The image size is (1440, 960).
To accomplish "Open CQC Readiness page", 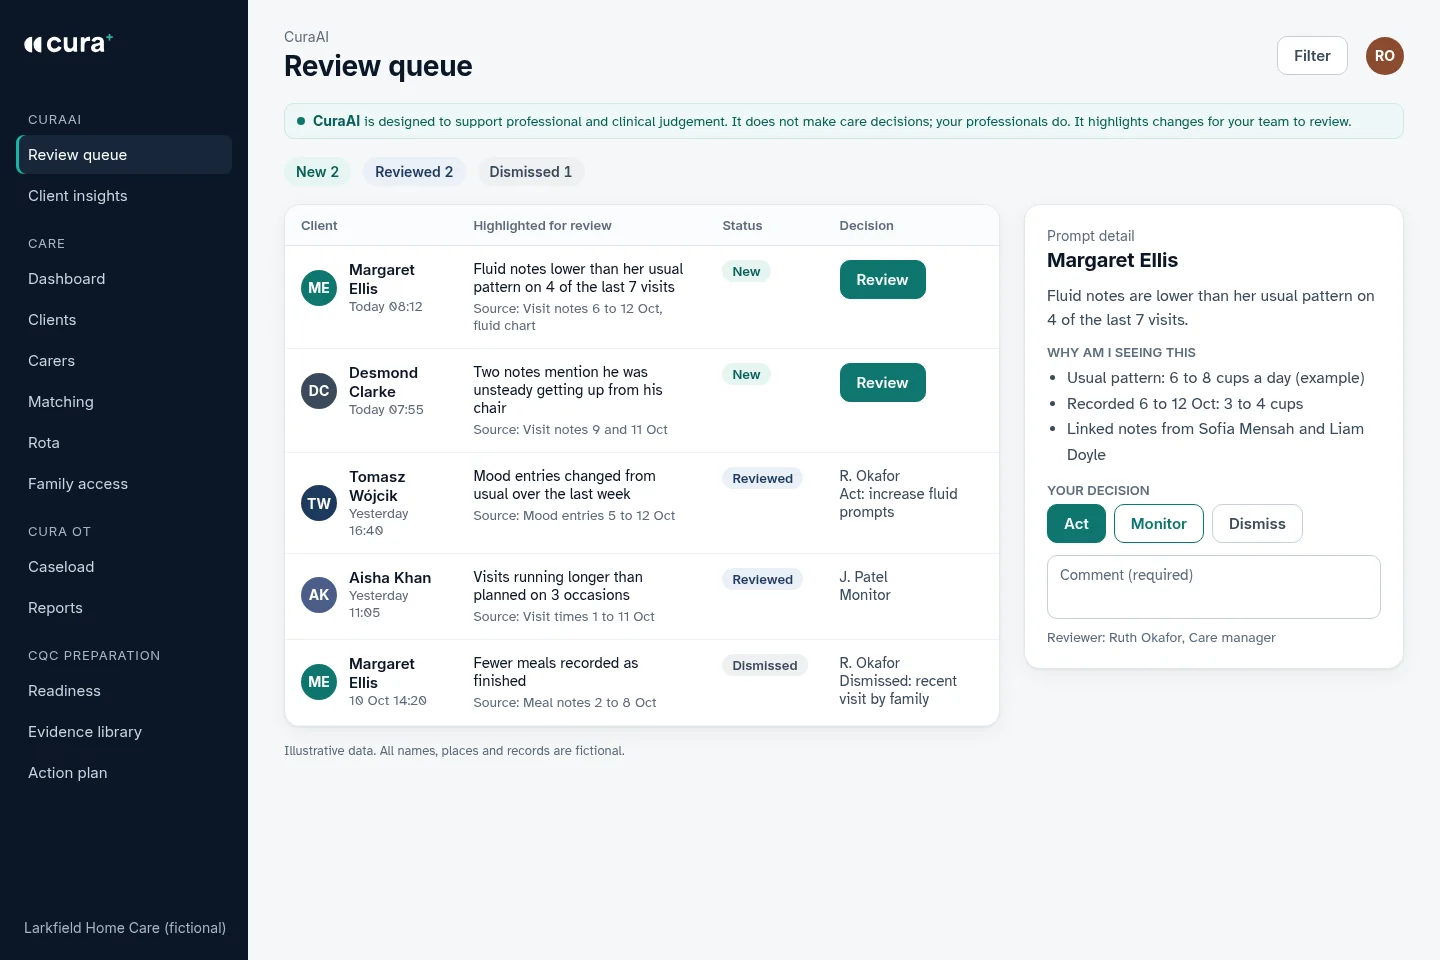I will 124,691.
